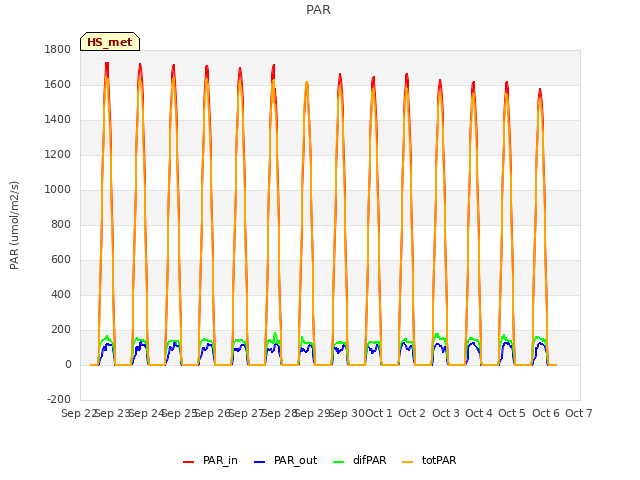
Task: Click the 1400 y-axis tick label
Action: click(58, 120)
